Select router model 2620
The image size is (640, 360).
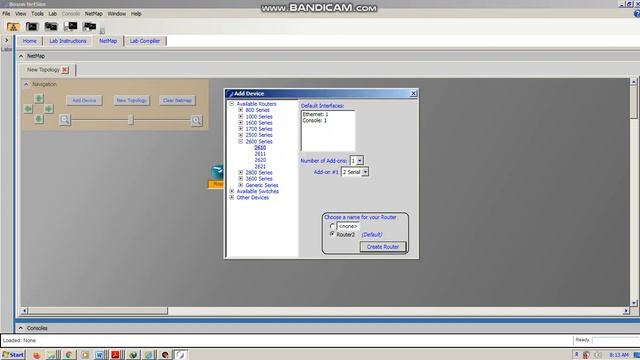tap(260, 160)
